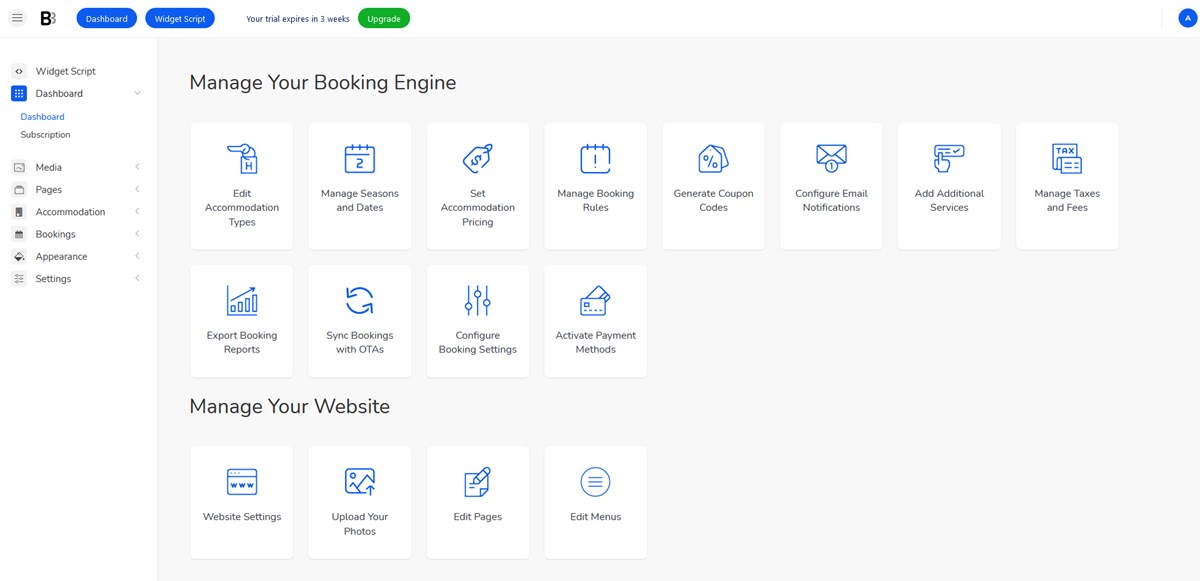Screen dimensions: 1200x581
Task: Click the "Add Additional Services" label
Action: pos(949,200)
